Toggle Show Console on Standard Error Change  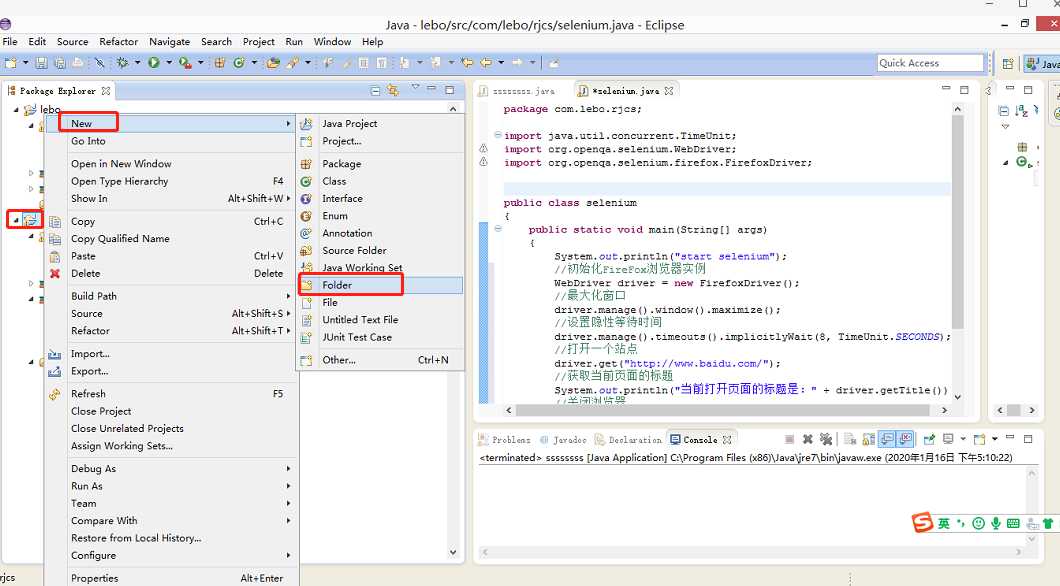tap(905, 439)
